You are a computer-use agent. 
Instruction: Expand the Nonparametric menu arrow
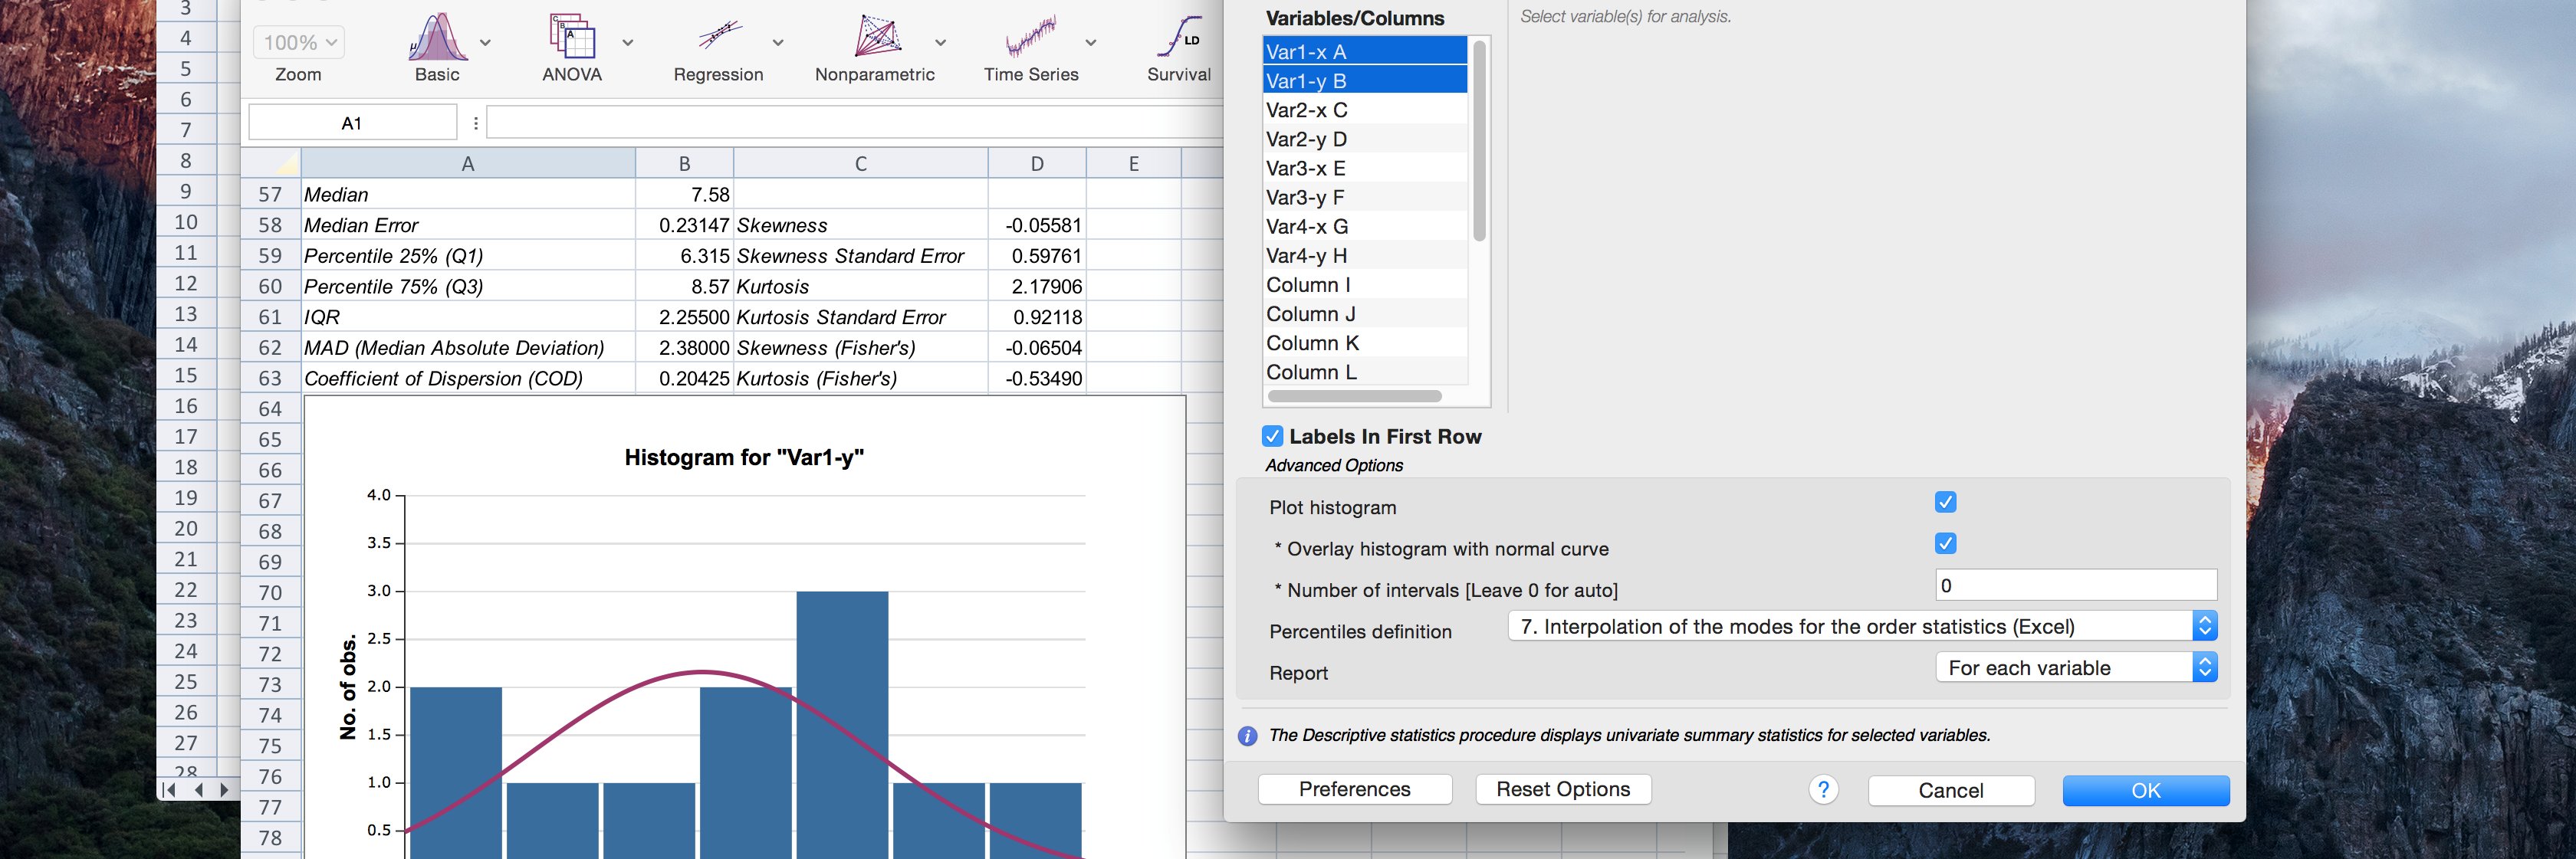[x=940, y=43]
